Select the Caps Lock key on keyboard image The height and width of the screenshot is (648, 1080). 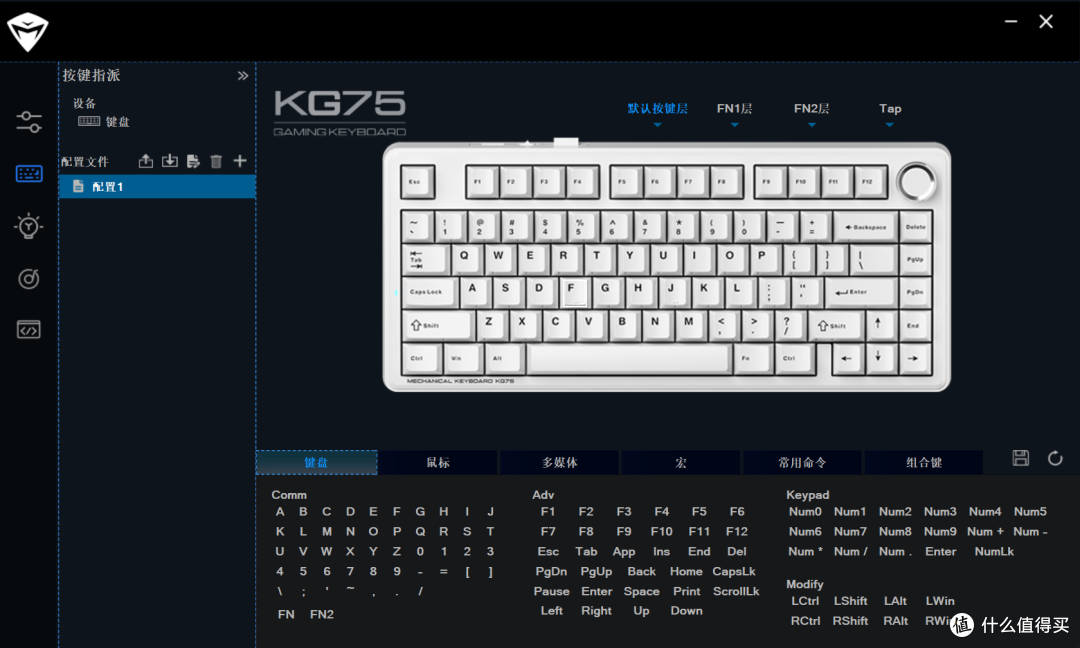tap(428, 292)
